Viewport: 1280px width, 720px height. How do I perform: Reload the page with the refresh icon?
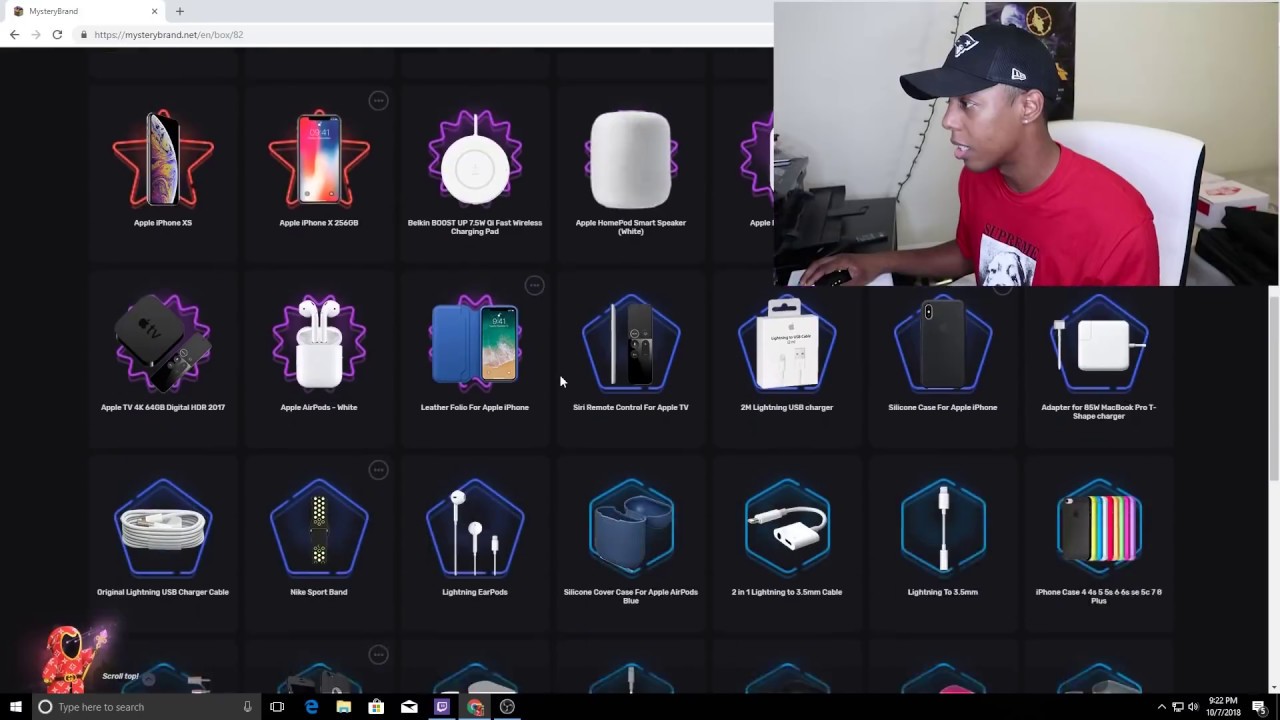point(57,34)
